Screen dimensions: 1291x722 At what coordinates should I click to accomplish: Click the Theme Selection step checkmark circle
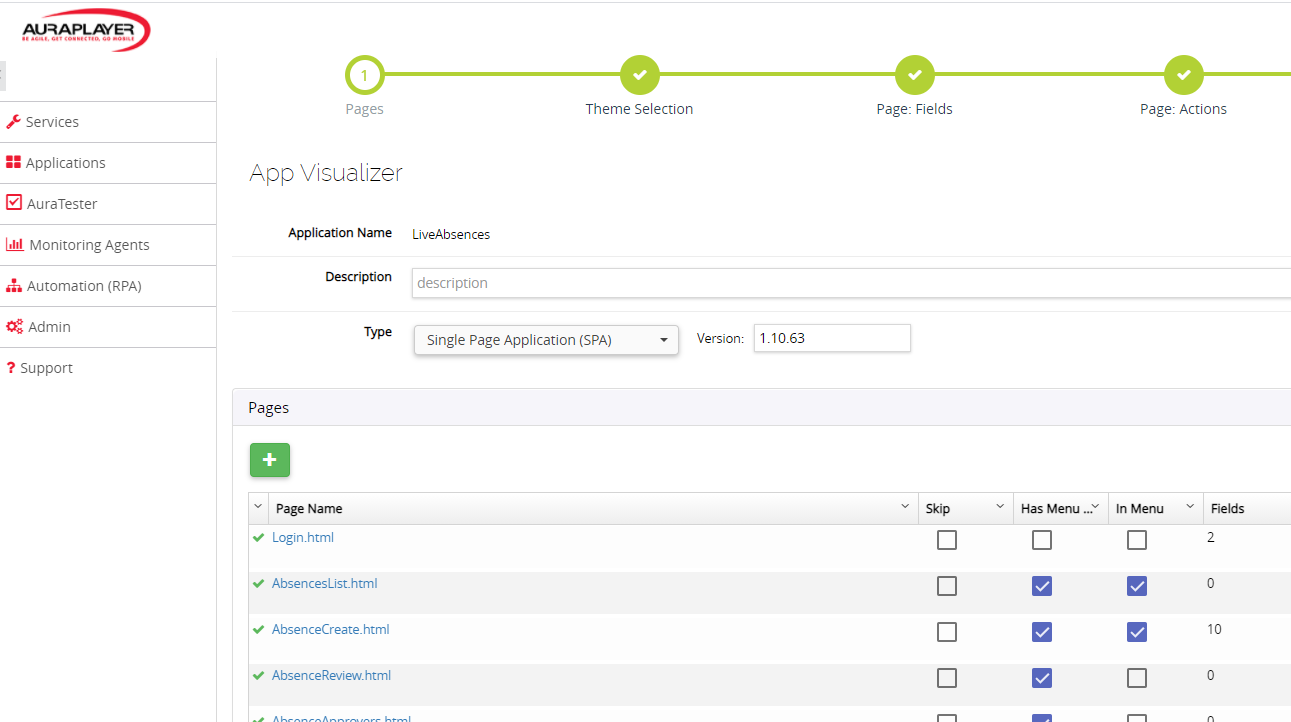pos(640,75)
